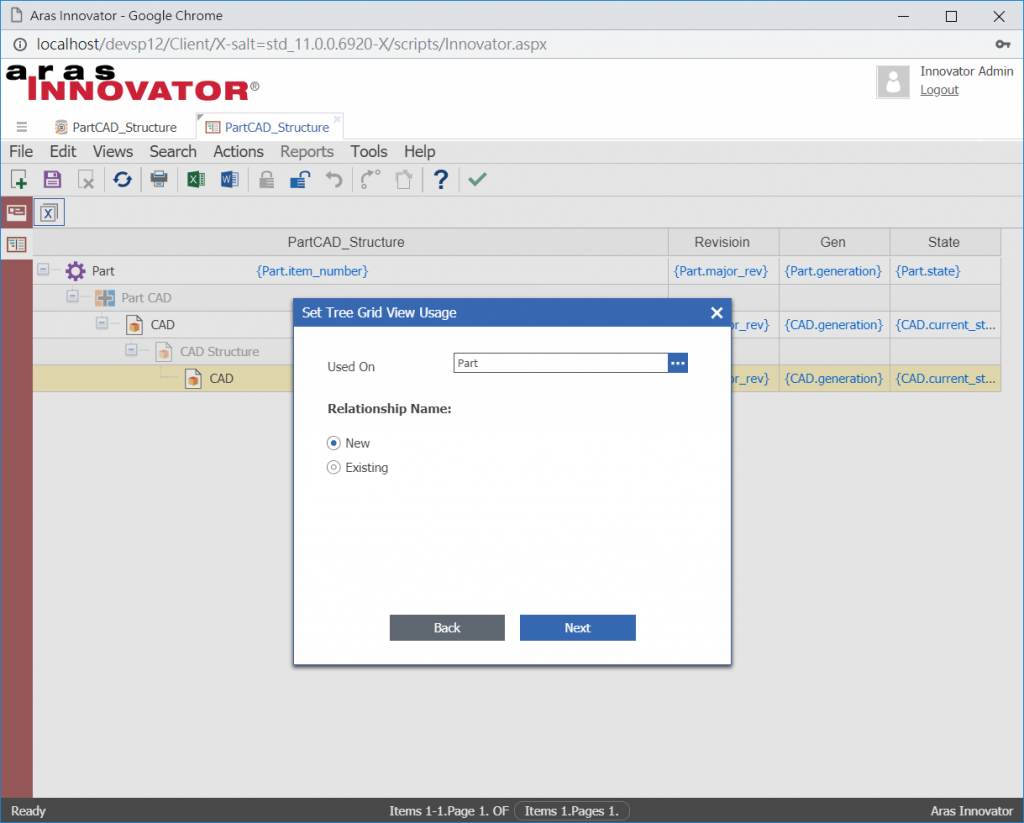Image resolution: width=1024 pixels, height=823 pixels.
Task: Click the hamburger menu icon near tabs
Action: click(x=22, y=127)
